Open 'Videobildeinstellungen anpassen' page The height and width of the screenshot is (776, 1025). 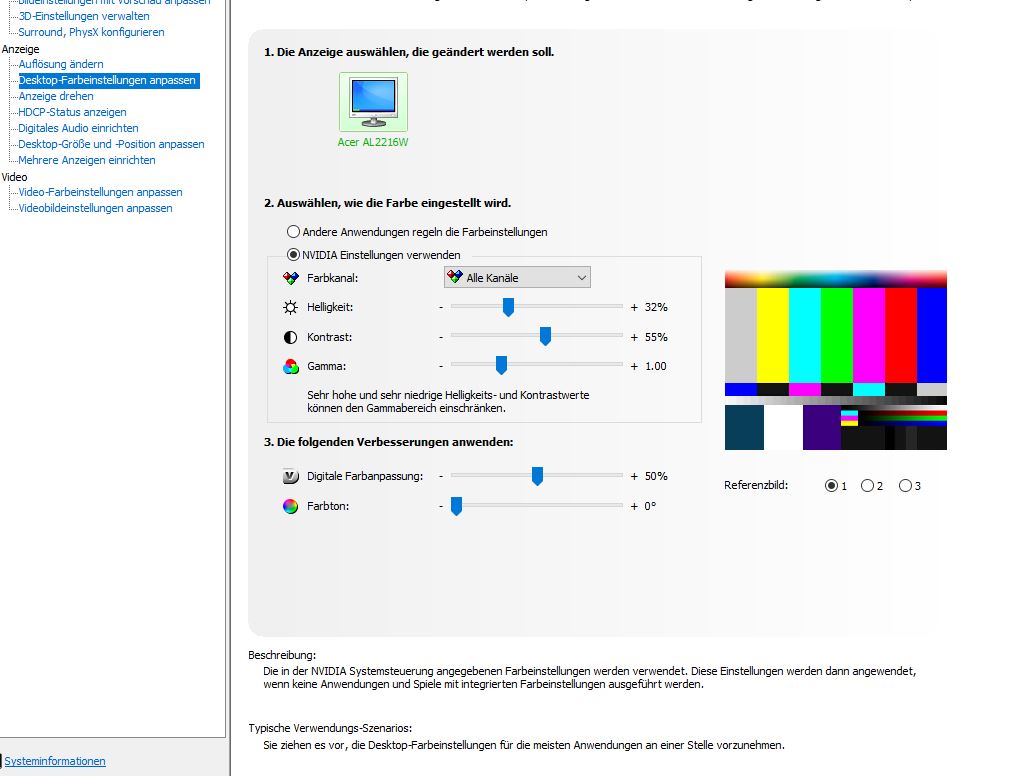(x=95, y=208)
